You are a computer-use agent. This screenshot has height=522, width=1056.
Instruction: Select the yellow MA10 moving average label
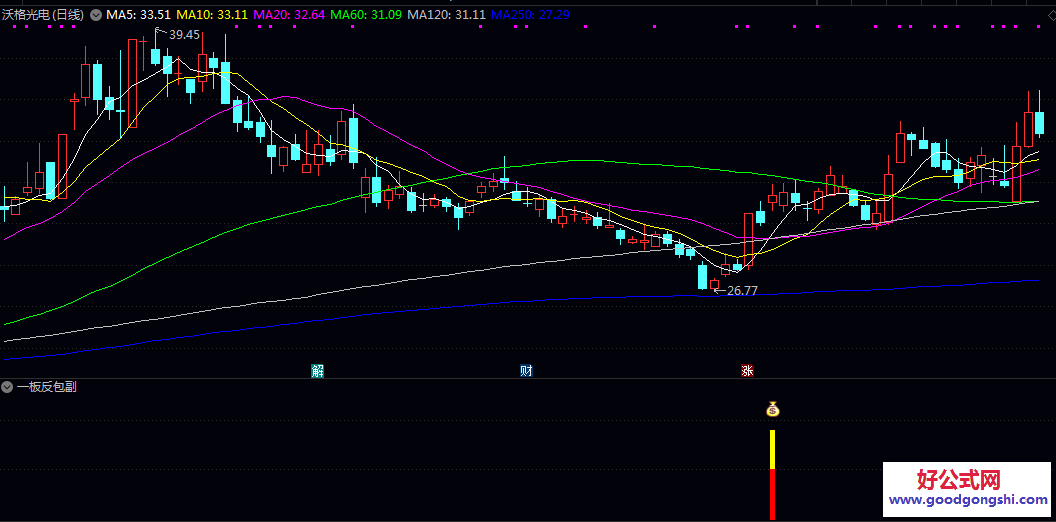tap(212, 15)
